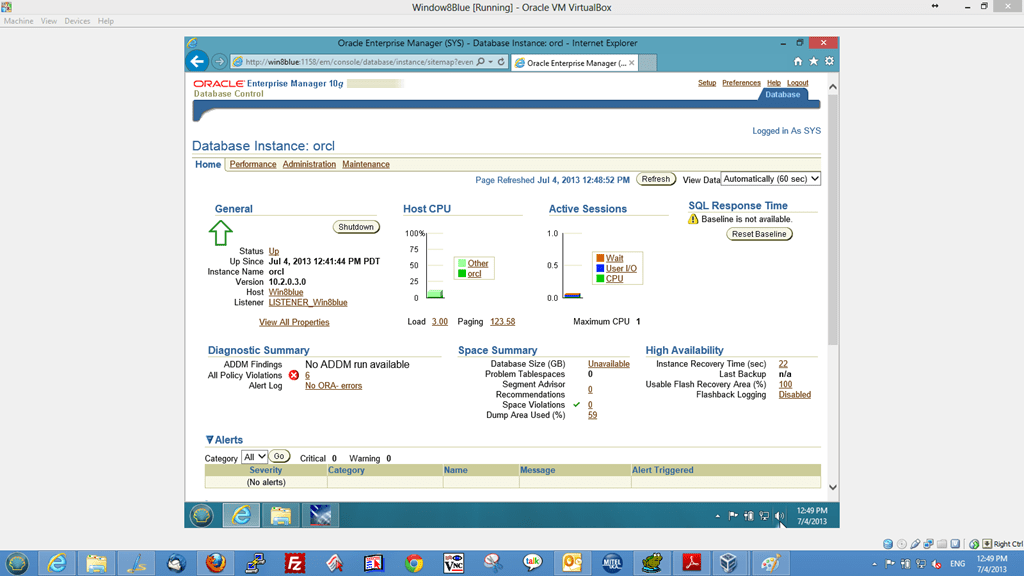Click the User I/O legend entry
This screenshot has height=576, width=1024.
[621, 269]
